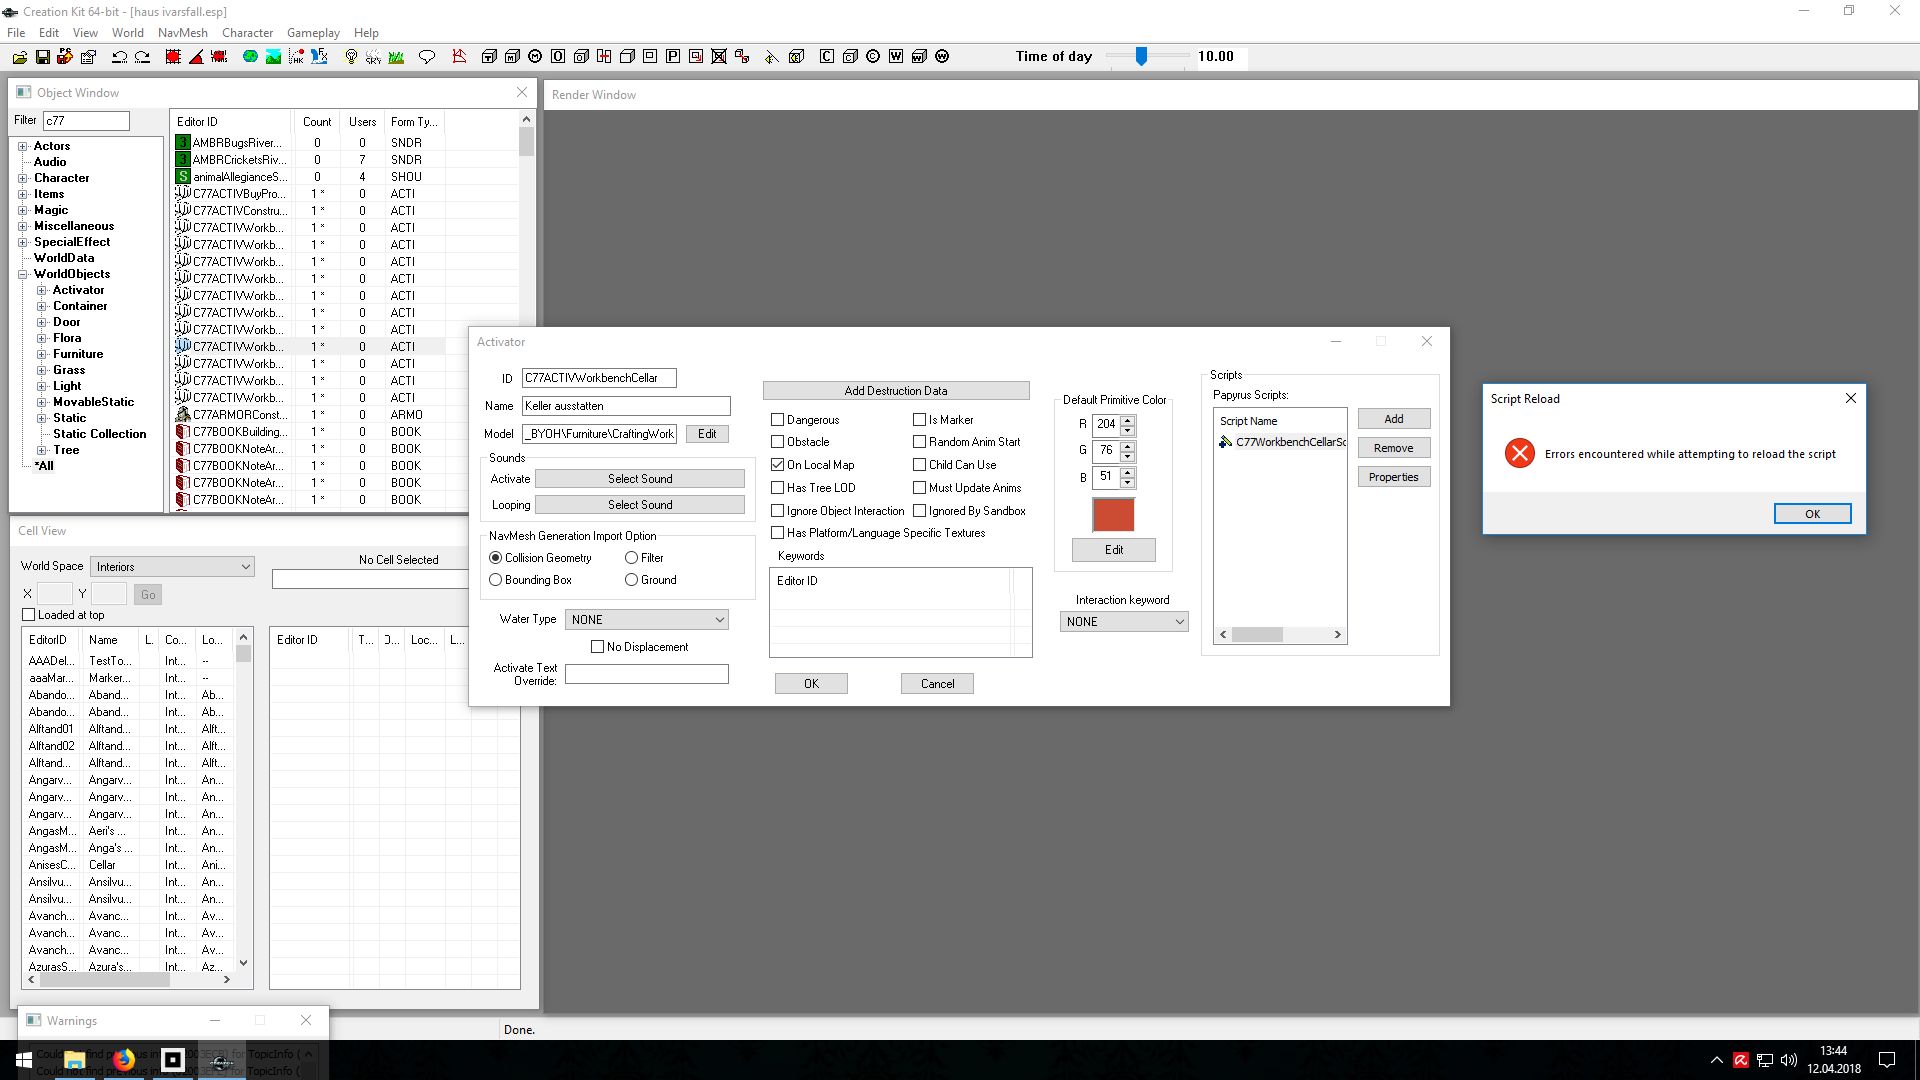Enable the Dangerous checkbox

tap(777, 420)
